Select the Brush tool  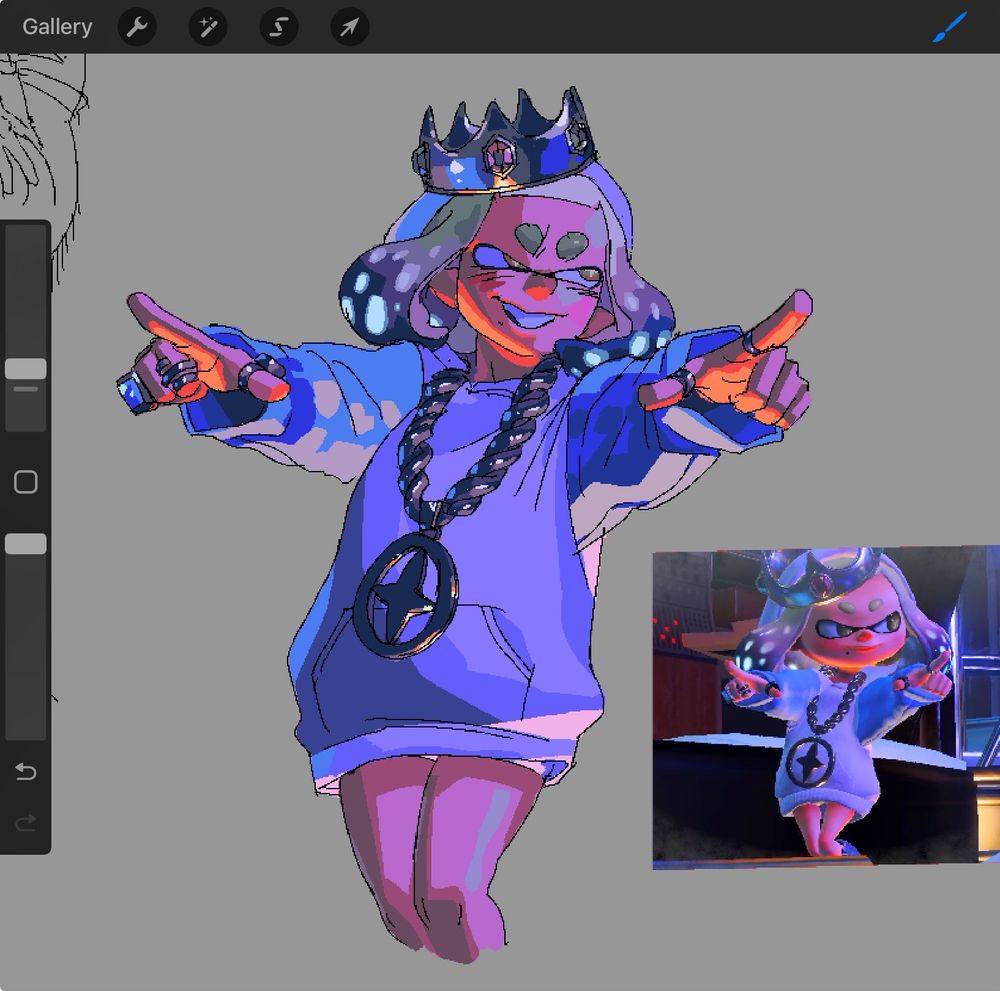click(x=950, y=27)
